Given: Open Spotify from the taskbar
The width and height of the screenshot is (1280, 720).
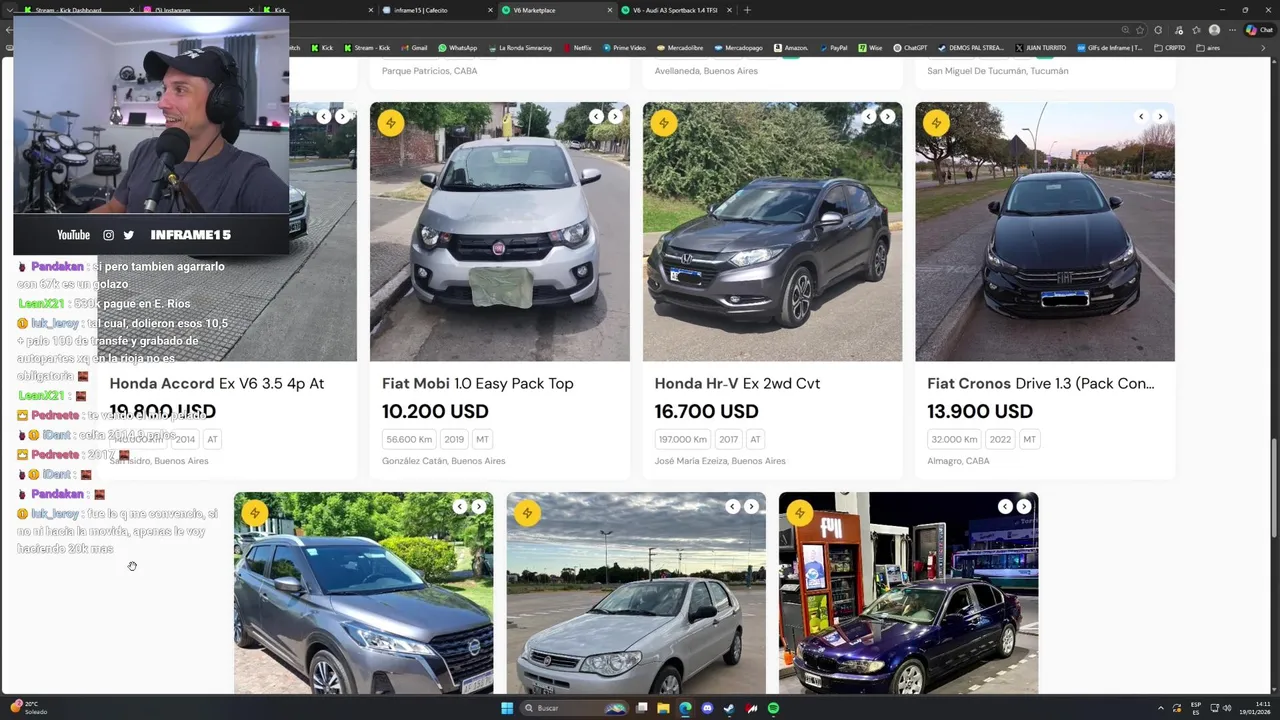Looking at the screenshot, I should [773, 708].
